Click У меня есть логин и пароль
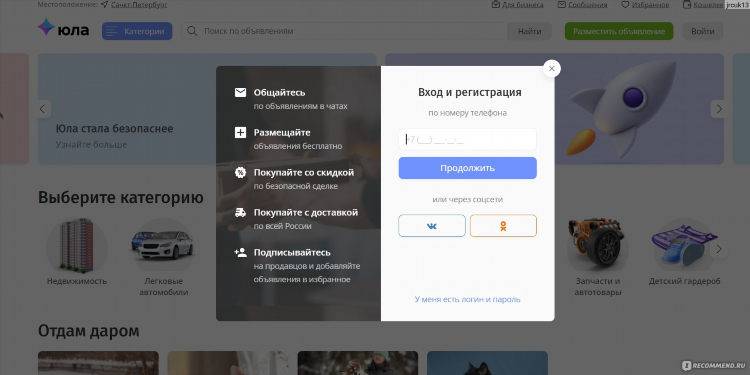The width and height of the screenshot is (750, 375). (467, 299)
